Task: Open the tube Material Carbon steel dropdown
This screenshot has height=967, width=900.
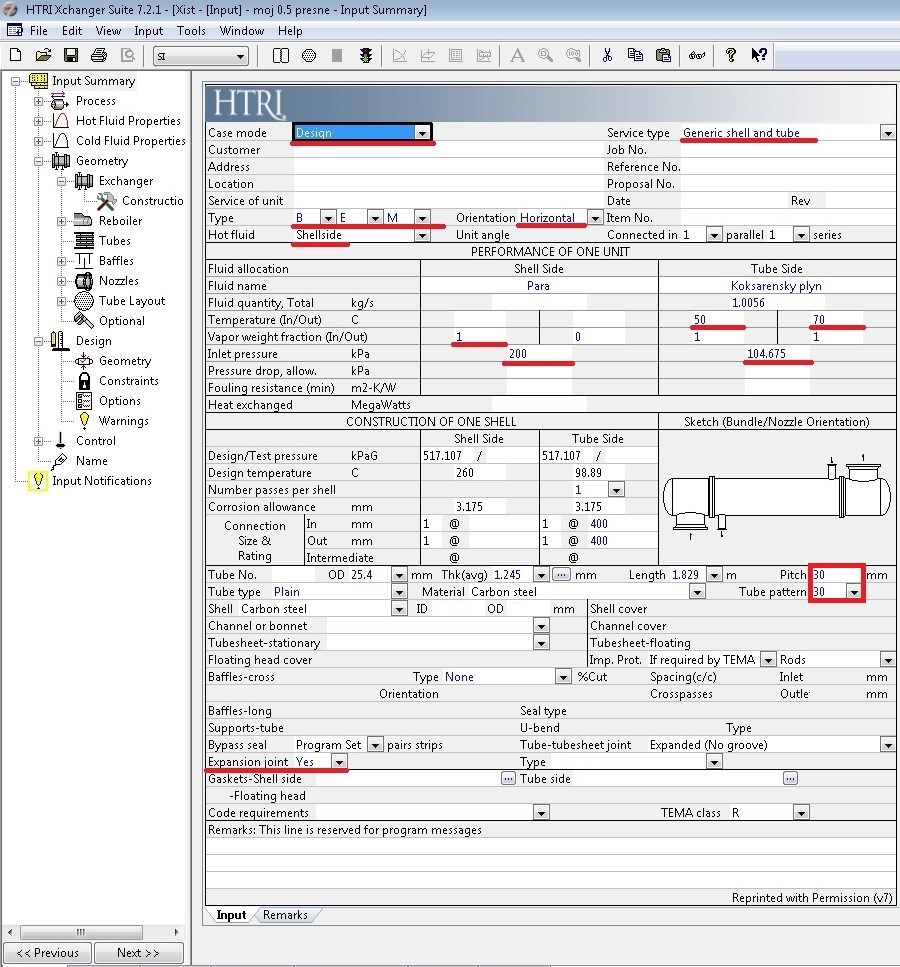Action: tap(697, 592)
